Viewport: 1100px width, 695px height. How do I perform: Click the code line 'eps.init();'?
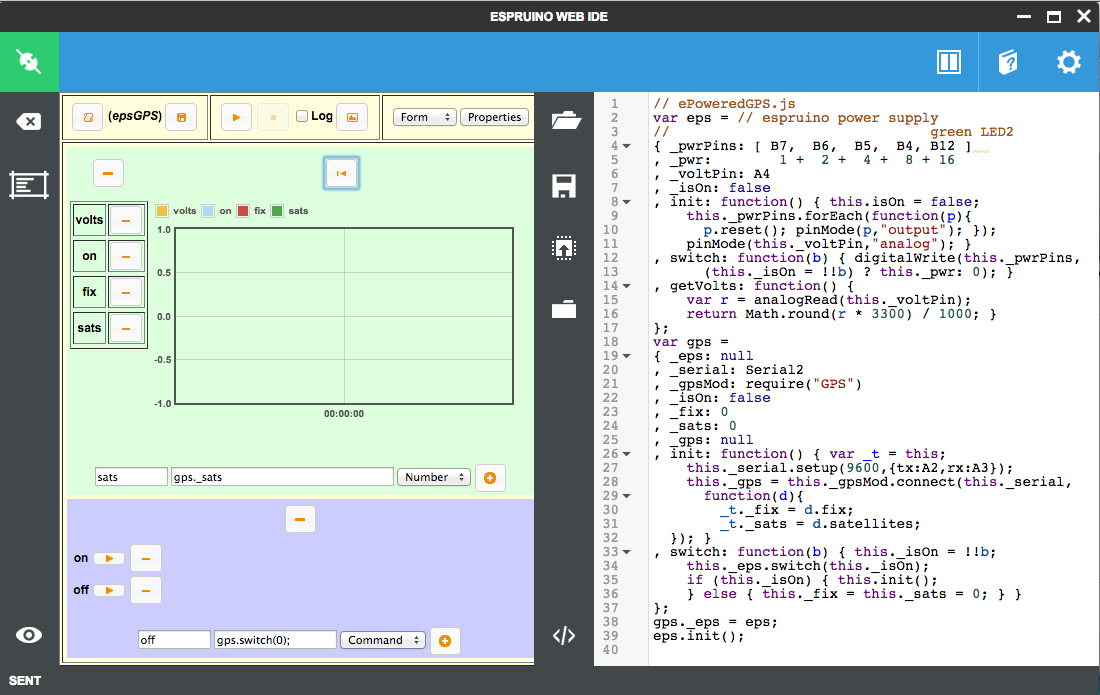pyautogui.click(x=698, y=636)
